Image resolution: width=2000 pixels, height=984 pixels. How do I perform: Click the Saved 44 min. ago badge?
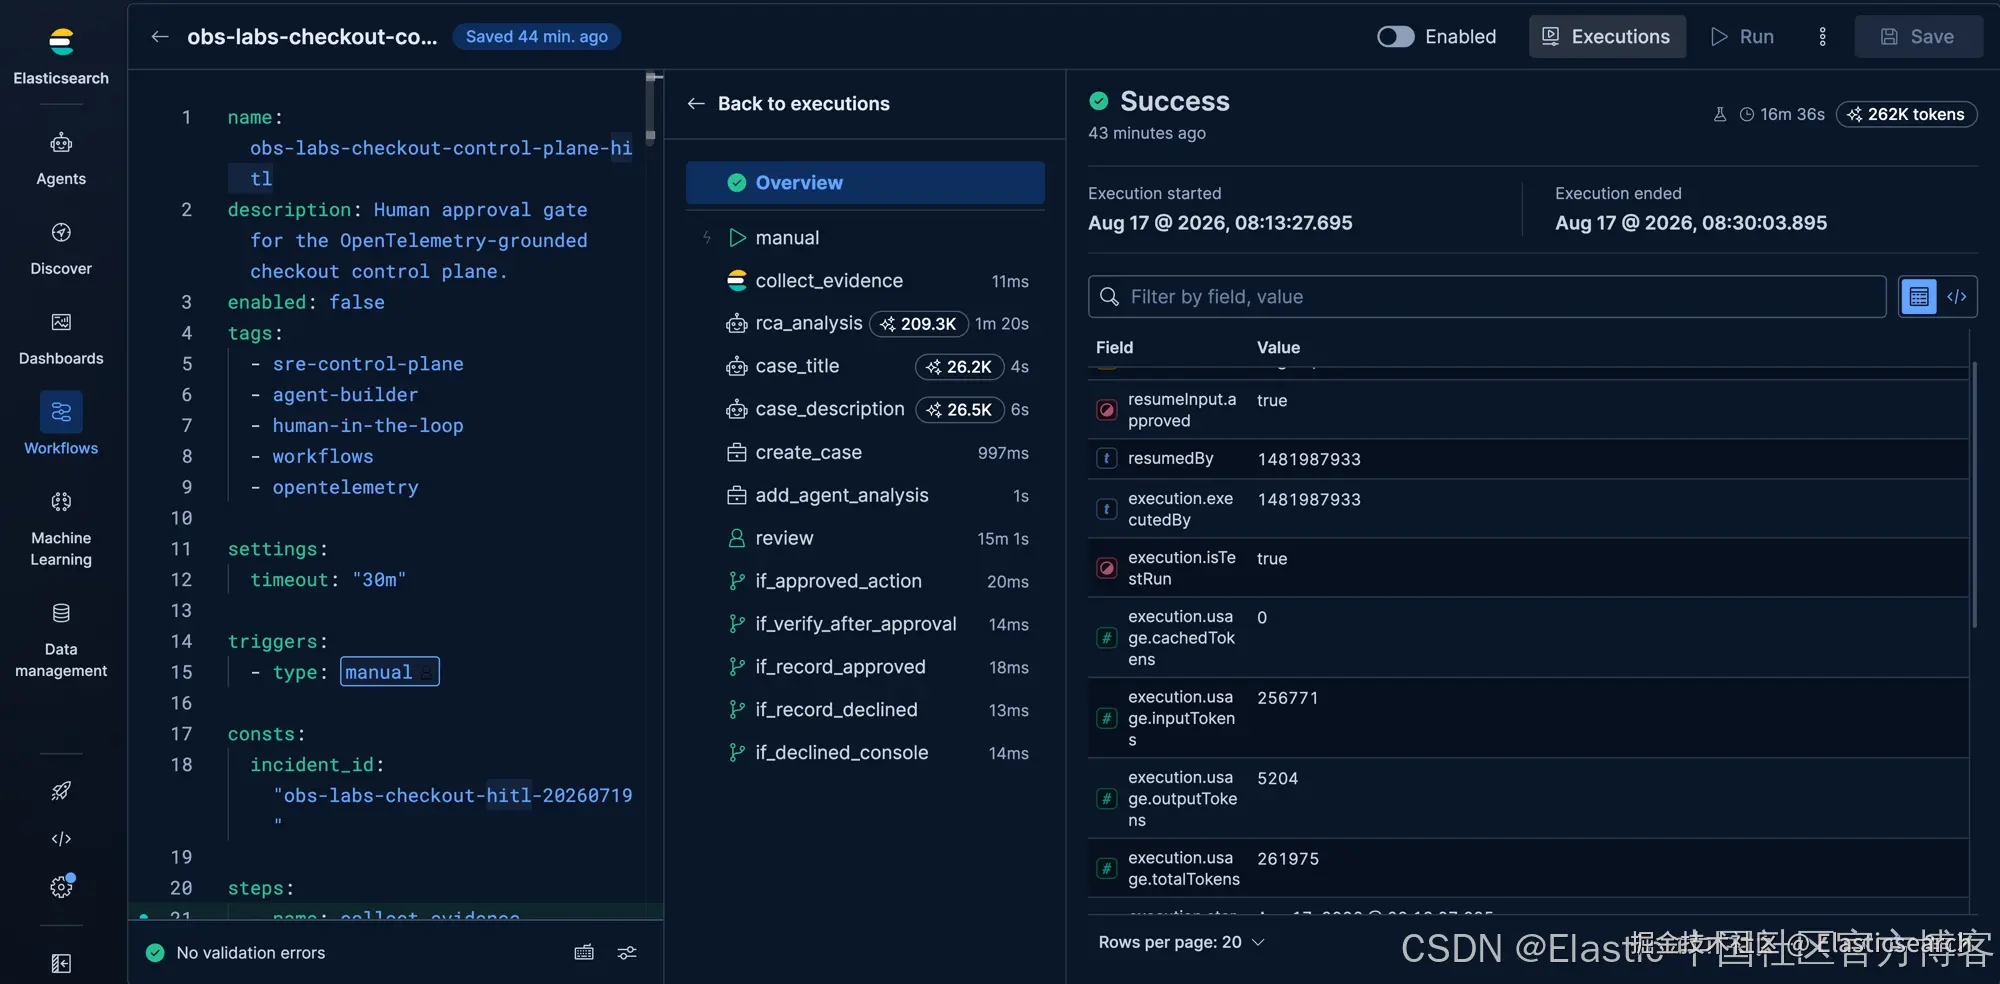pyautogui.click(x=537, y=37)
